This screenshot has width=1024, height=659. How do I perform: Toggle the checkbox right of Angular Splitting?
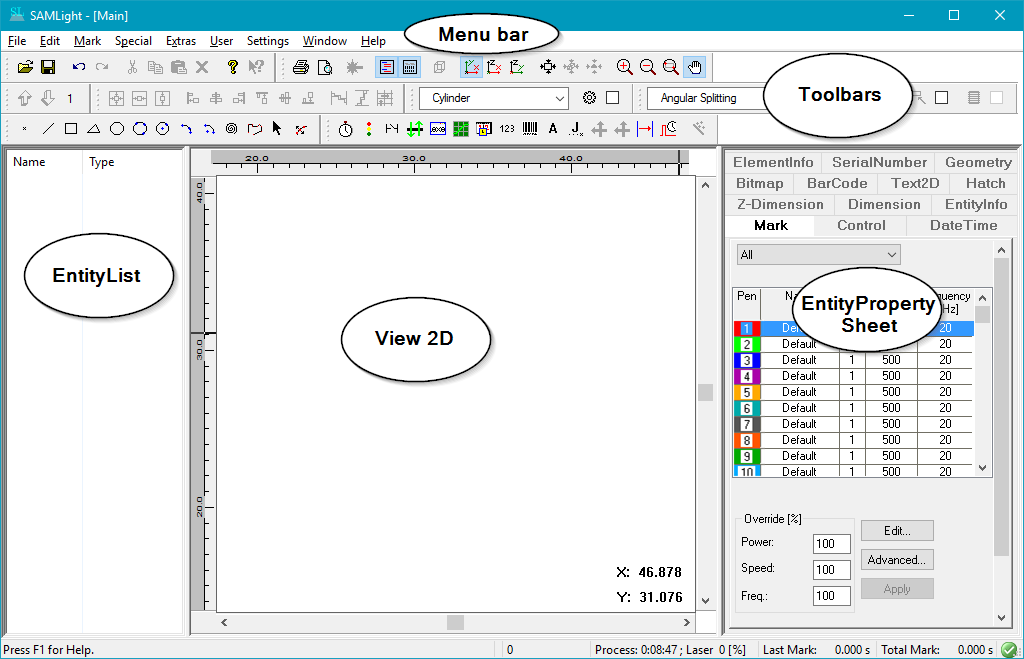pyautogui.click(x=941, y=98)
